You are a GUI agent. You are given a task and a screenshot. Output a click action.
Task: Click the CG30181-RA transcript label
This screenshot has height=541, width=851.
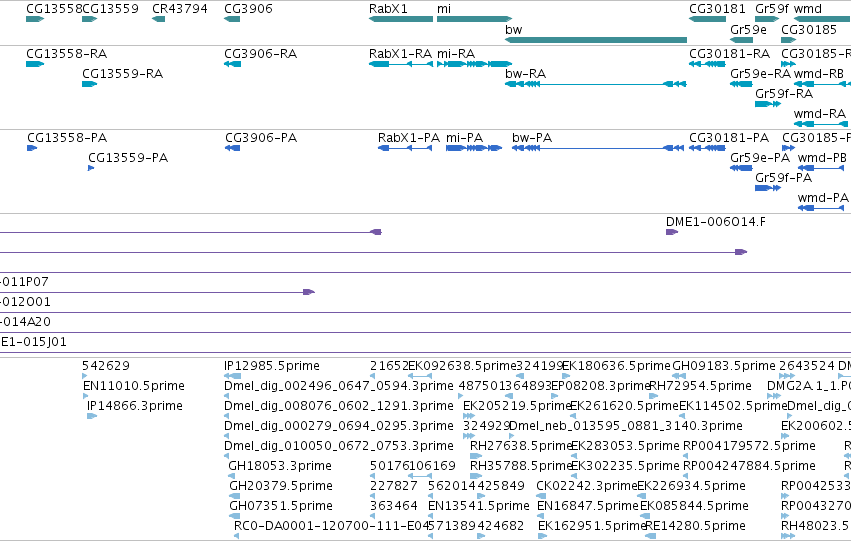coord(729,54)
